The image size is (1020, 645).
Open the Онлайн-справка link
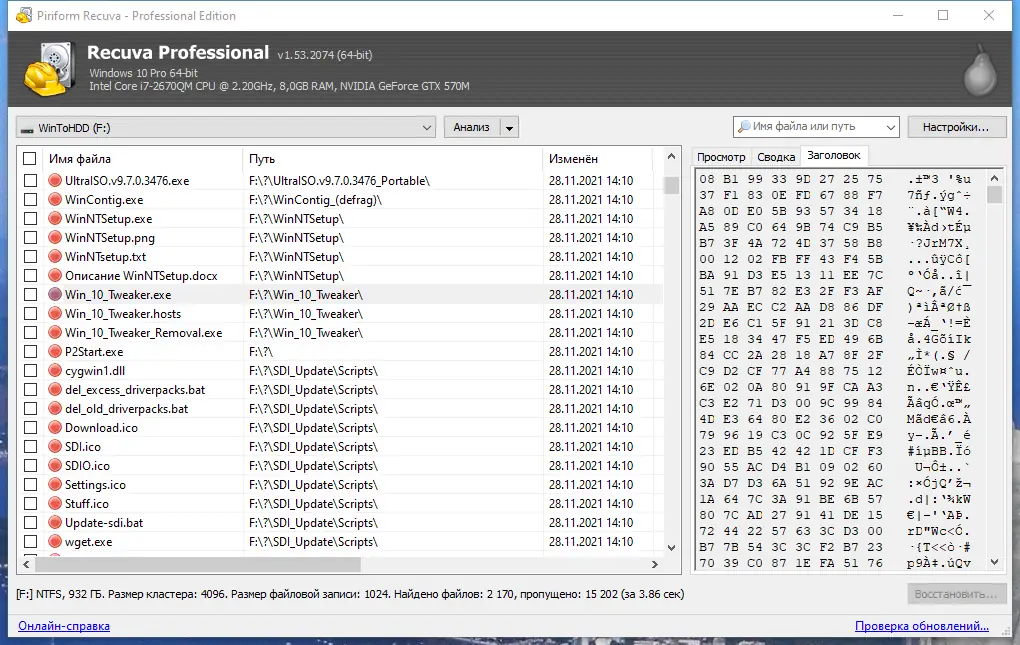[64, 626]
